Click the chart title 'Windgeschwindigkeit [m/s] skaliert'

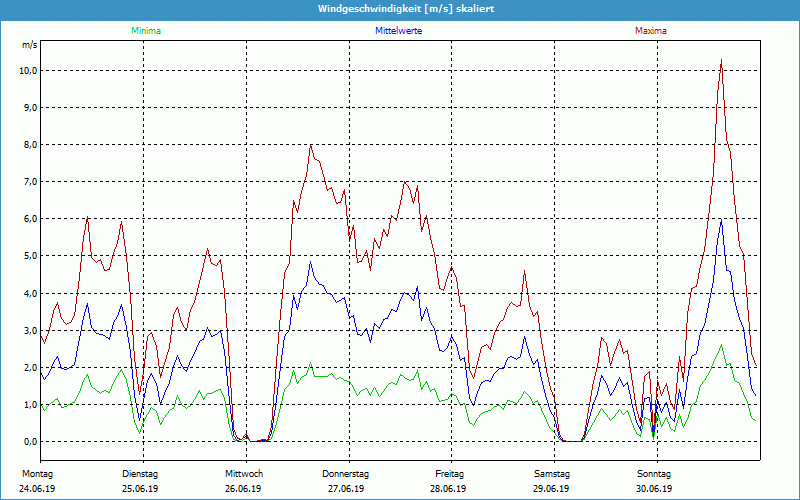[x=406, y=9]
